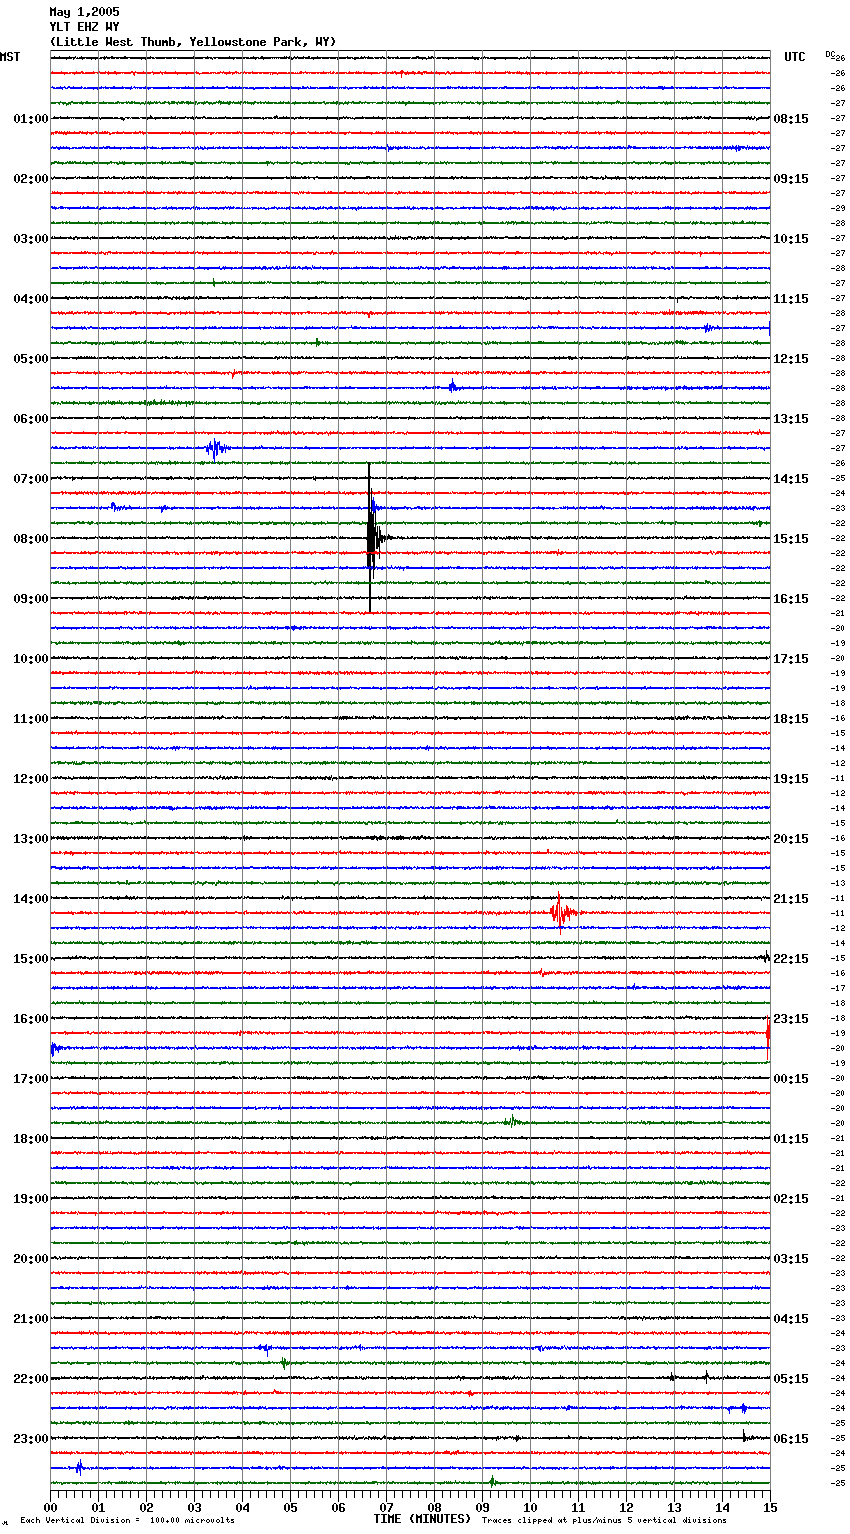Viewport: 850px width, 1534px height.
Task: Click the 19:15 UTC time label
Action: (x=791, y=779)
